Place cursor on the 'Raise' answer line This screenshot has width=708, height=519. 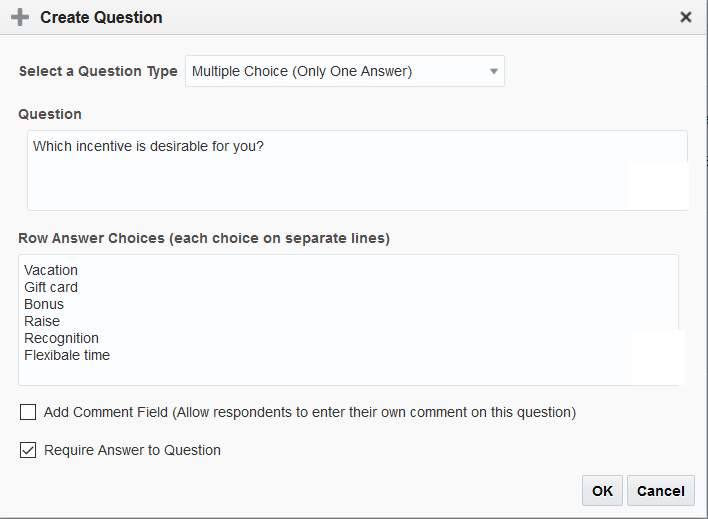pos(42,321)
